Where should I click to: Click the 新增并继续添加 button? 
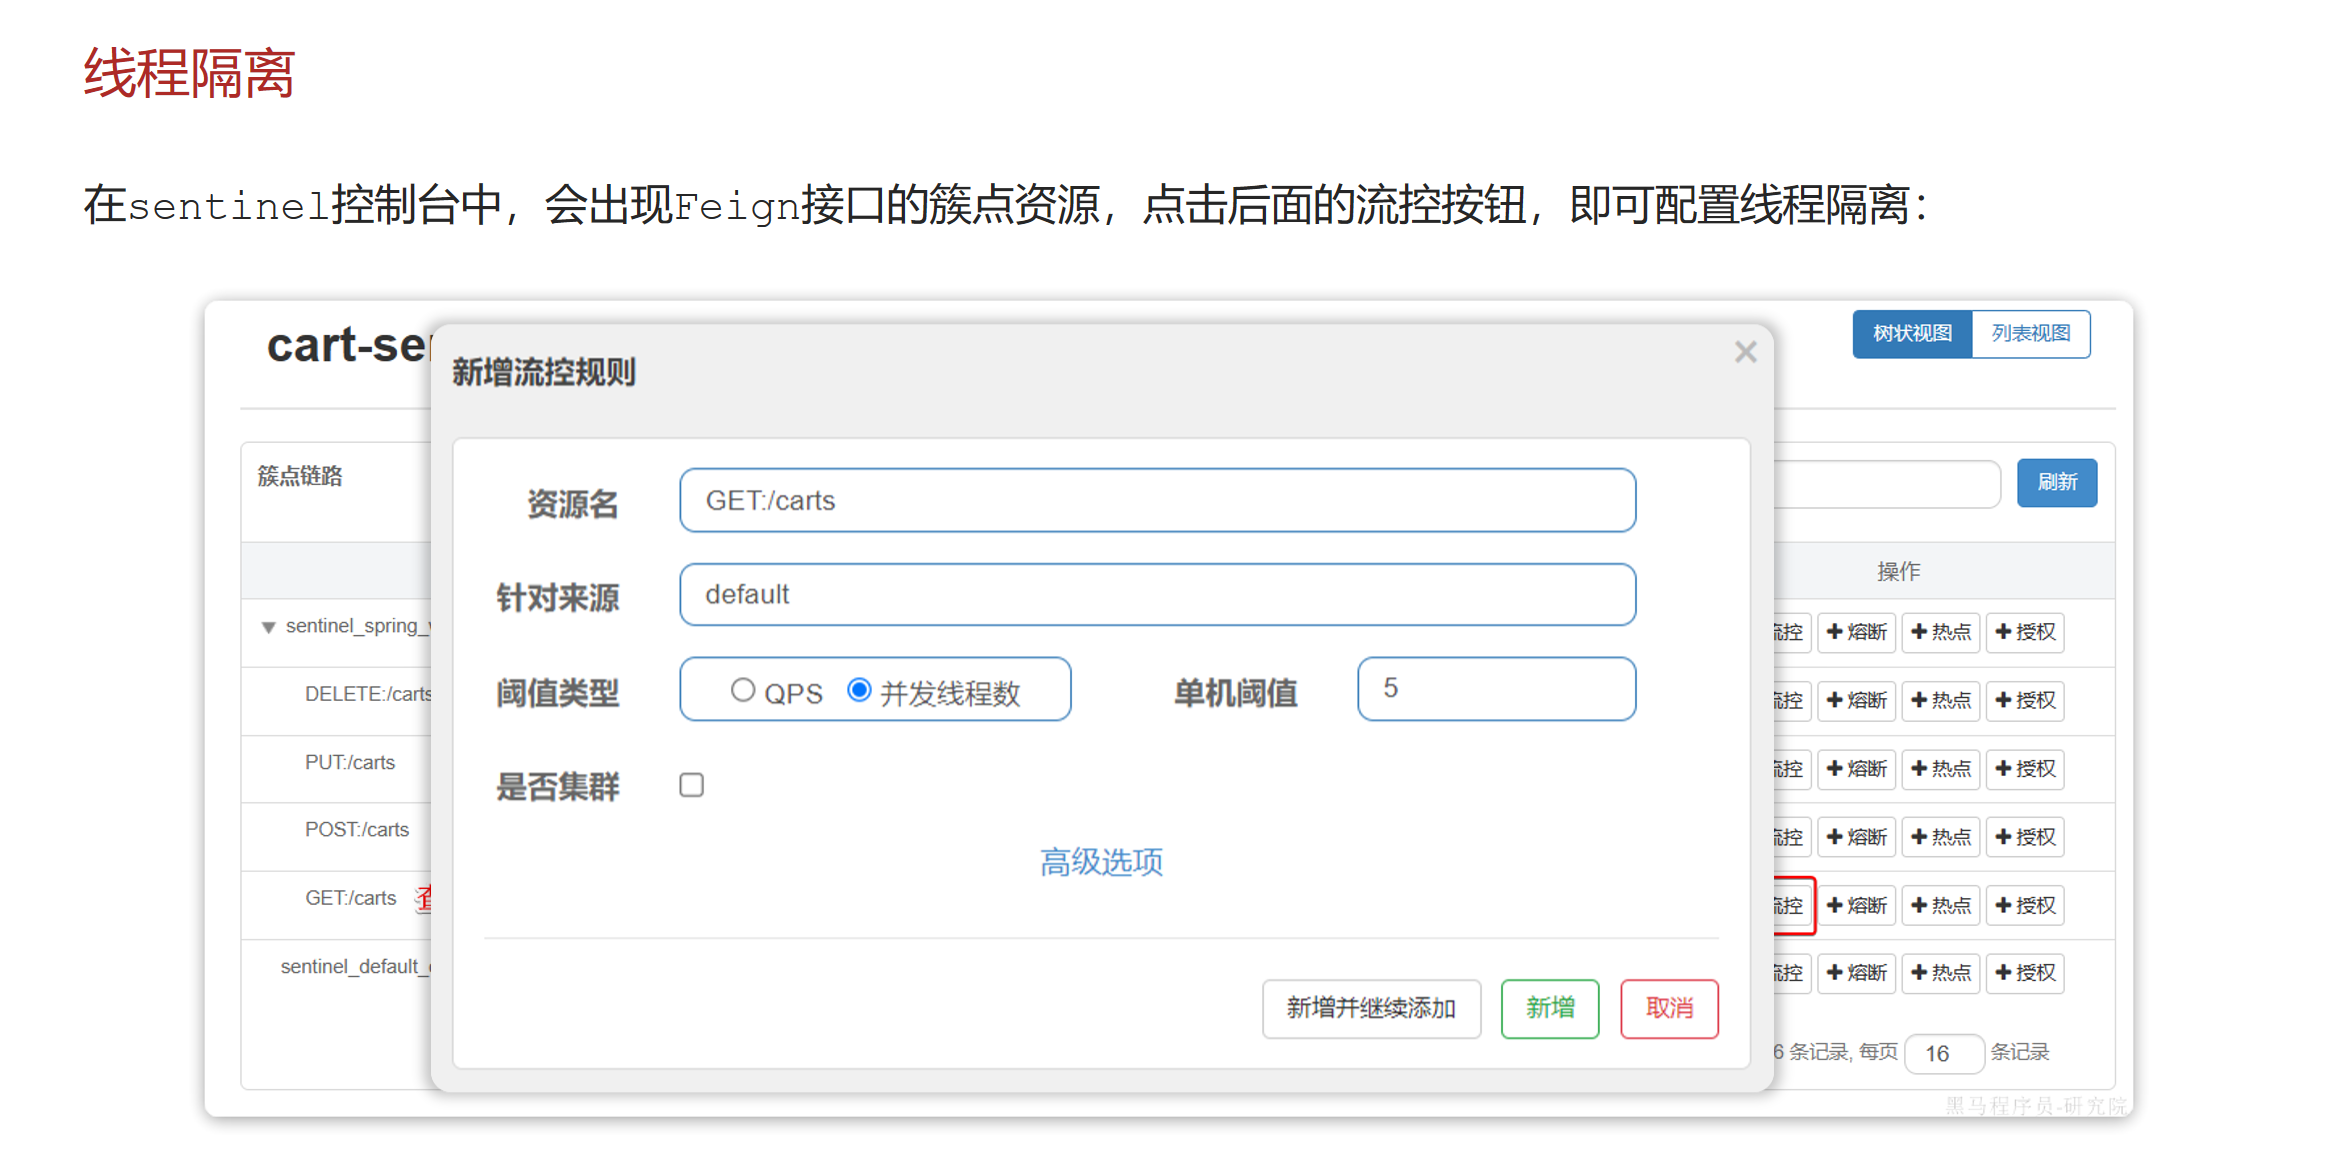(1371, 1009)
